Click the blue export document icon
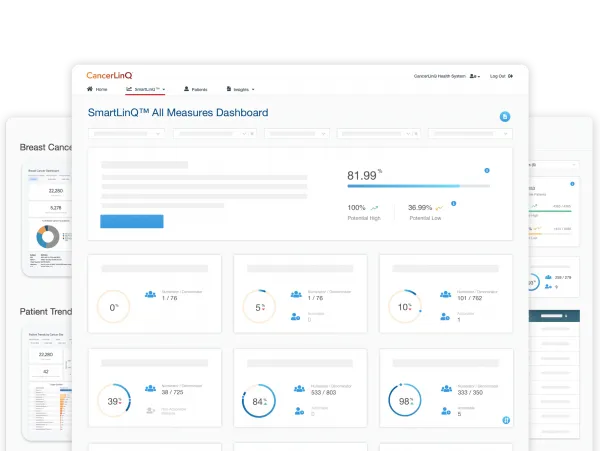Image resolution: width=600 pixels, height=451 pixels. pyautogui.click(x=505, y=117)
